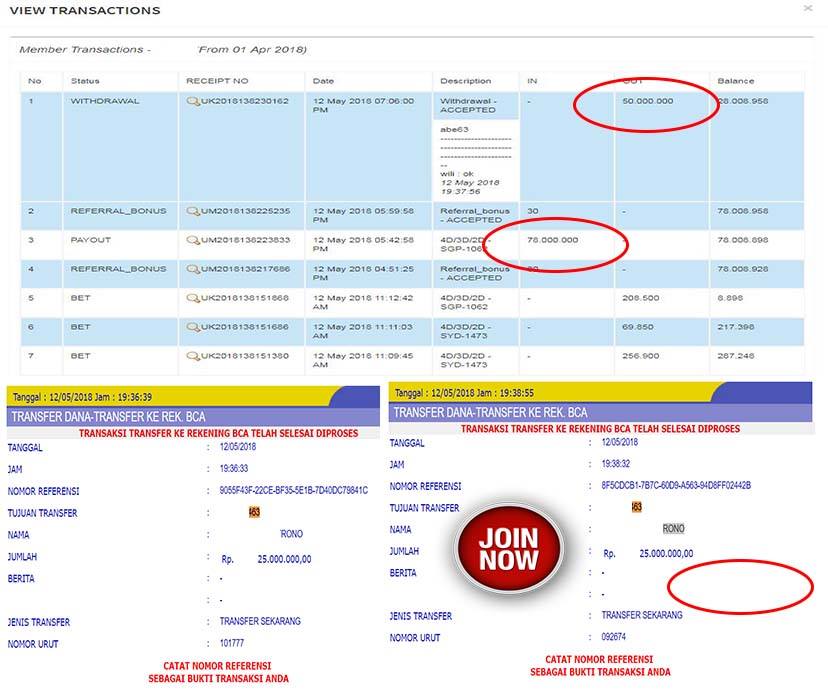The image size is (828, 700).
Task: View receipt icon for UK2018136151868
Action: (x=193, y=298)
